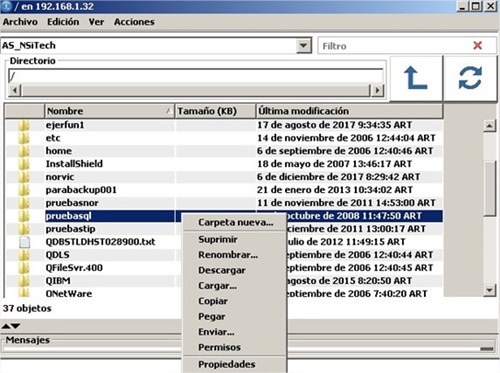Click the file list vertical scrollbar thumb

point(489,189)
